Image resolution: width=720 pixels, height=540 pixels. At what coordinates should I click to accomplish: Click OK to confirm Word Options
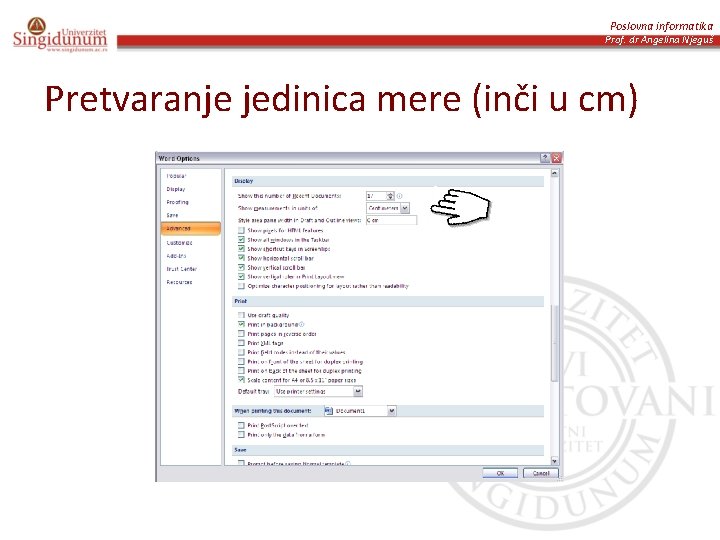coord(500,473)
